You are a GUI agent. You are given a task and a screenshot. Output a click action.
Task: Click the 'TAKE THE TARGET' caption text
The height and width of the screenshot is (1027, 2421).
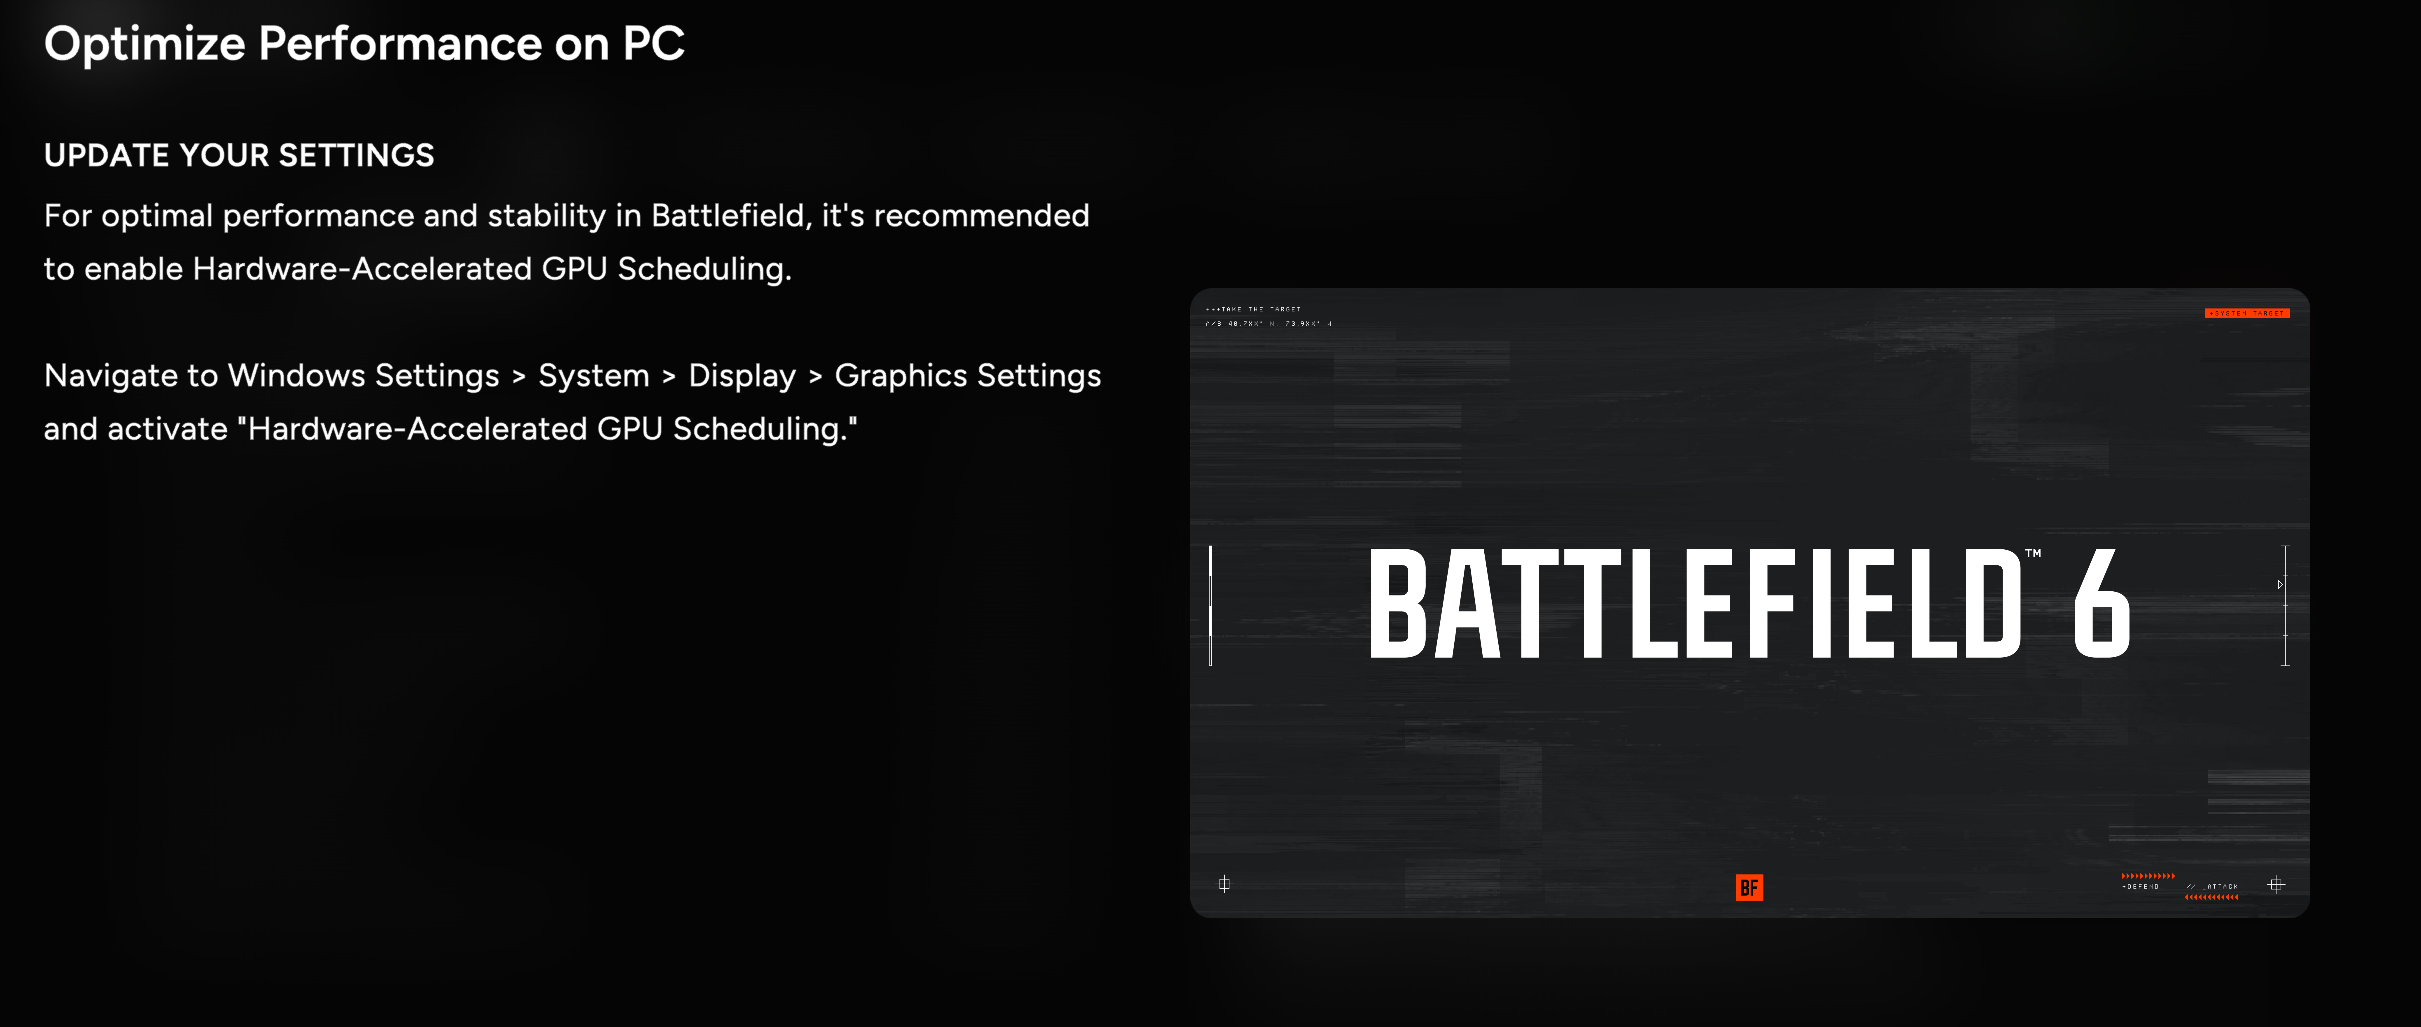click(x=1254, y=310)
